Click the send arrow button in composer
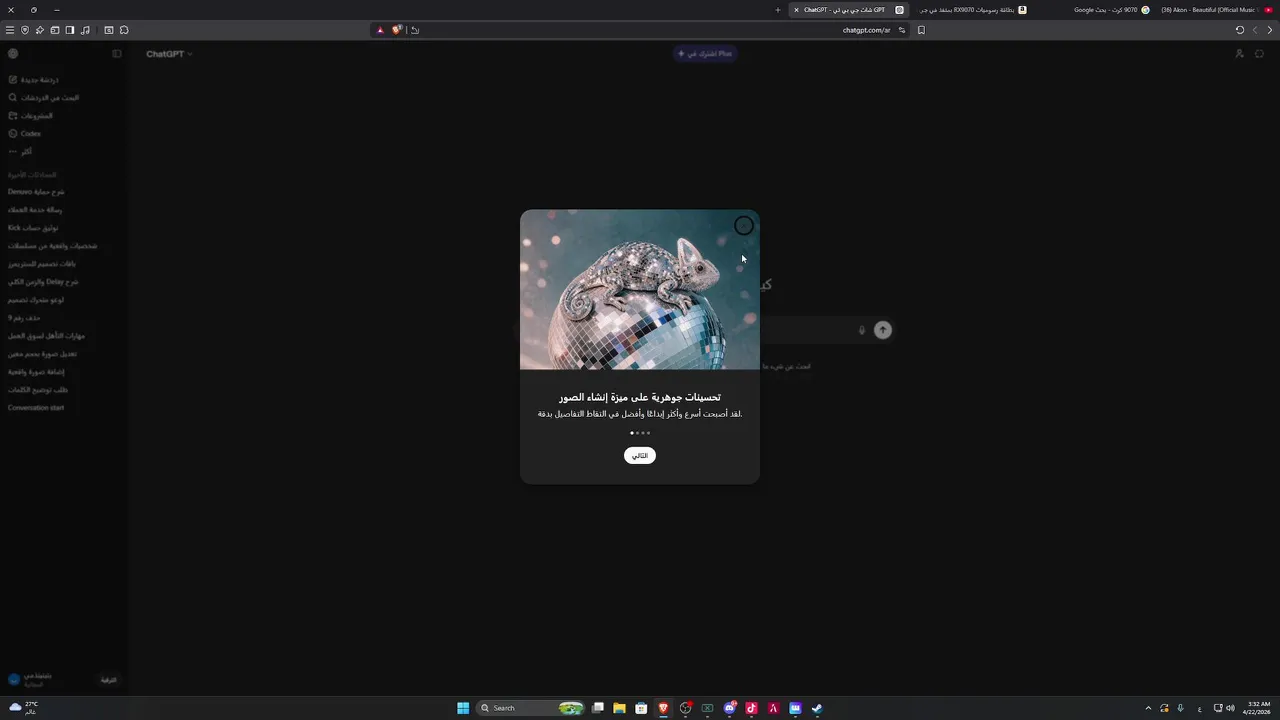The height and width of the screenshot is (720, 1280). point(883,330)
